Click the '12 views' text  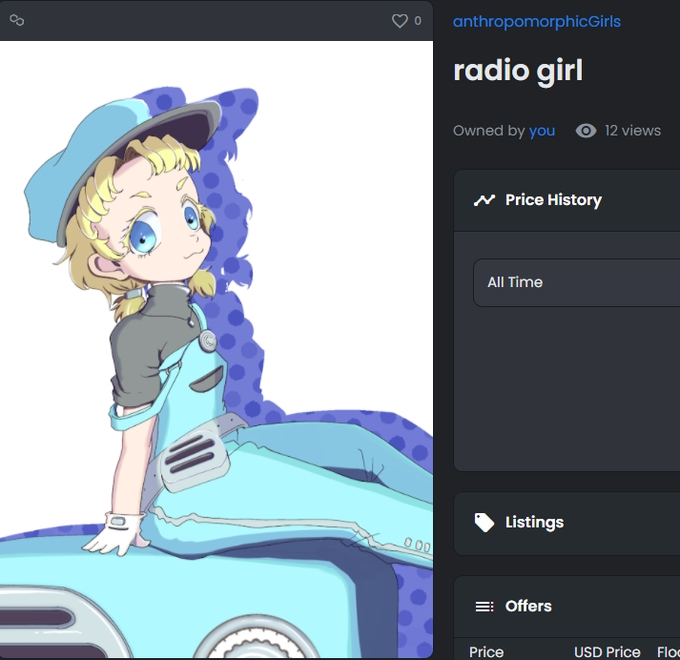tap(632, 131)
